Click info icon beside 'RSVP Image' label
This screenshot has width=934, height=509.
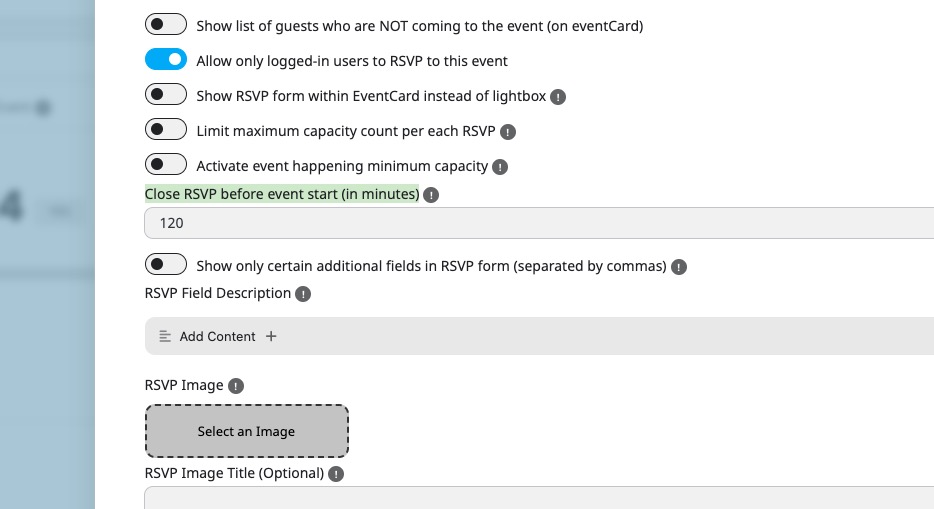236,386
